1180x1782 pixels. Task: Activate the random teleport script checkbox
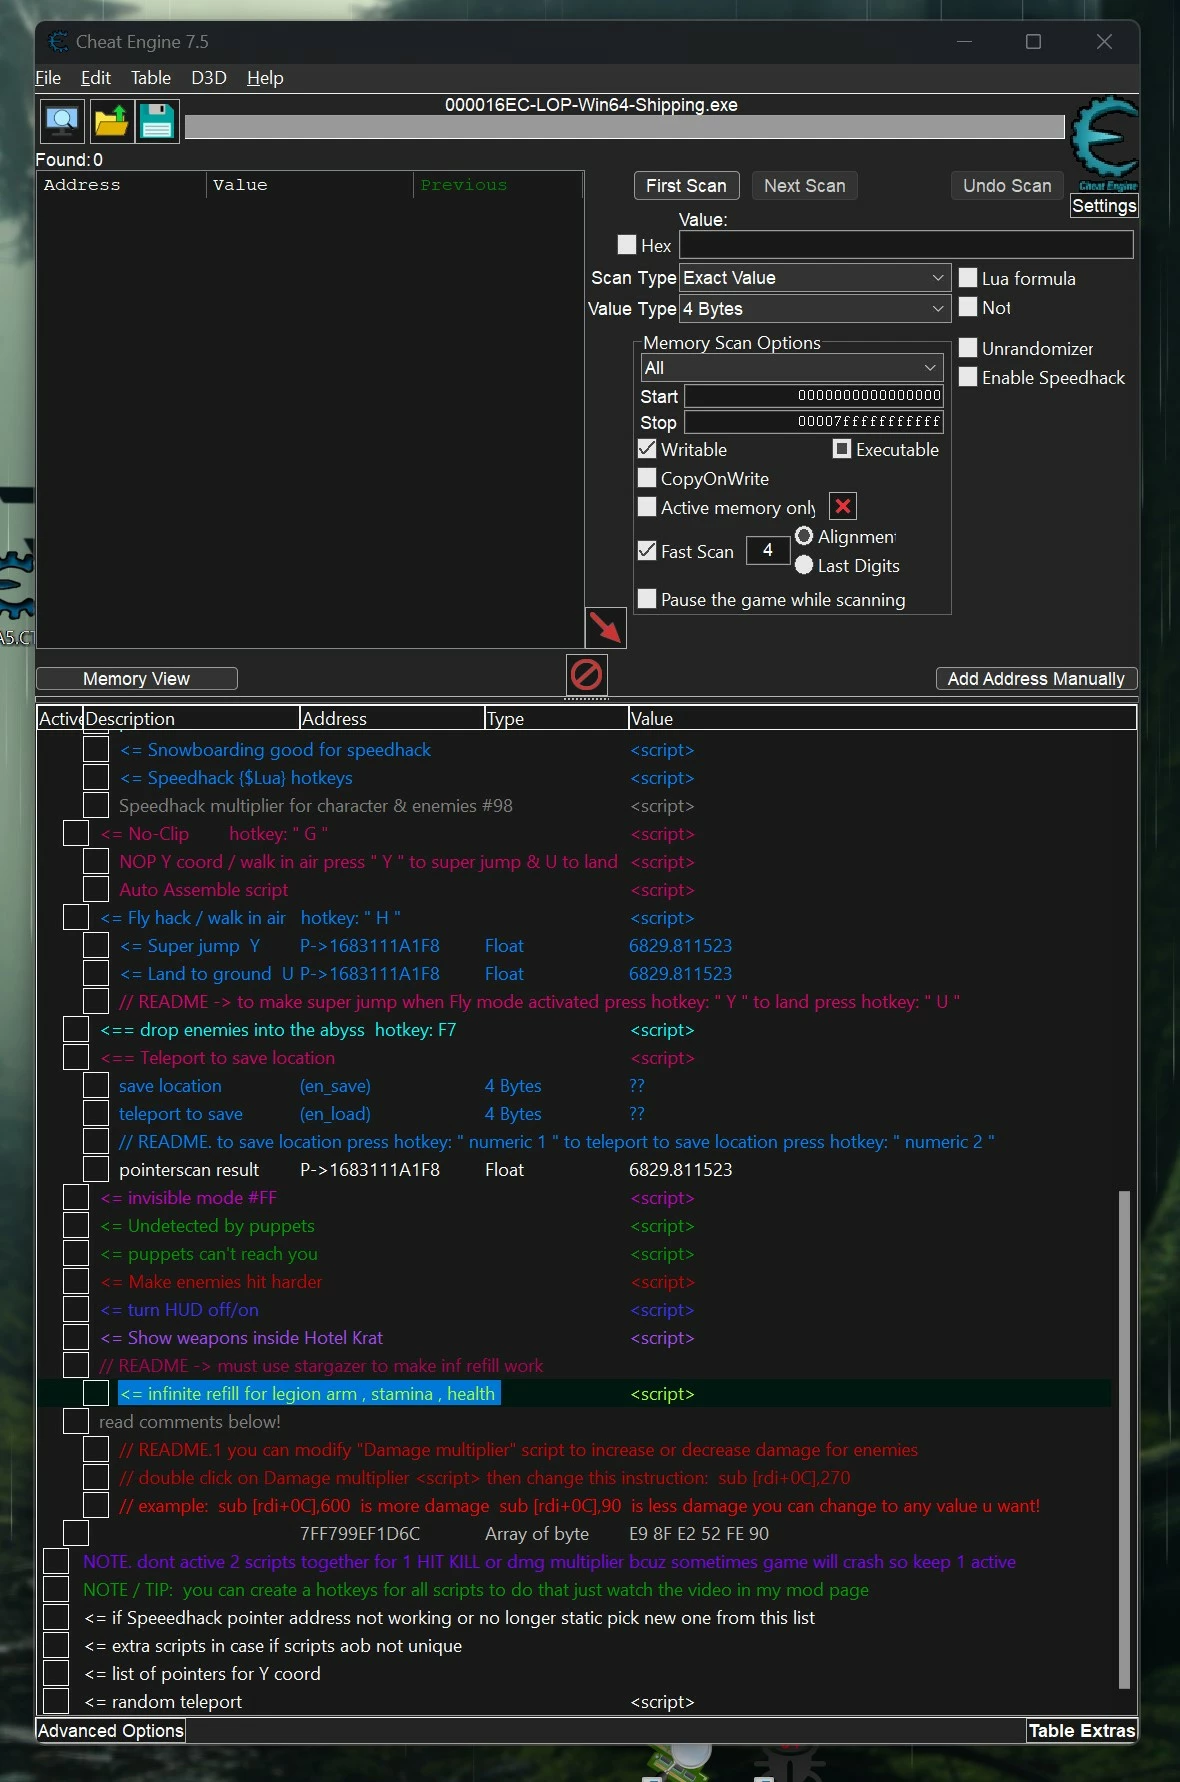[x=56, y=1701]
